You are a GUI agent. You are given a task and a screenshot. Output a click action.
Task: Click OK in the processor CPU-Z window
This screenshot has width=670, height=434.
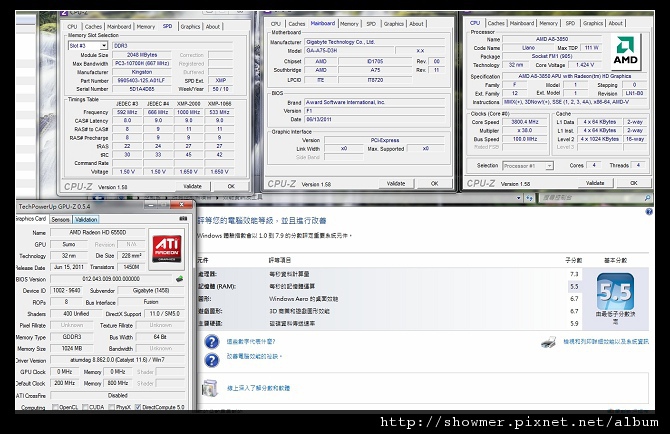634,183
